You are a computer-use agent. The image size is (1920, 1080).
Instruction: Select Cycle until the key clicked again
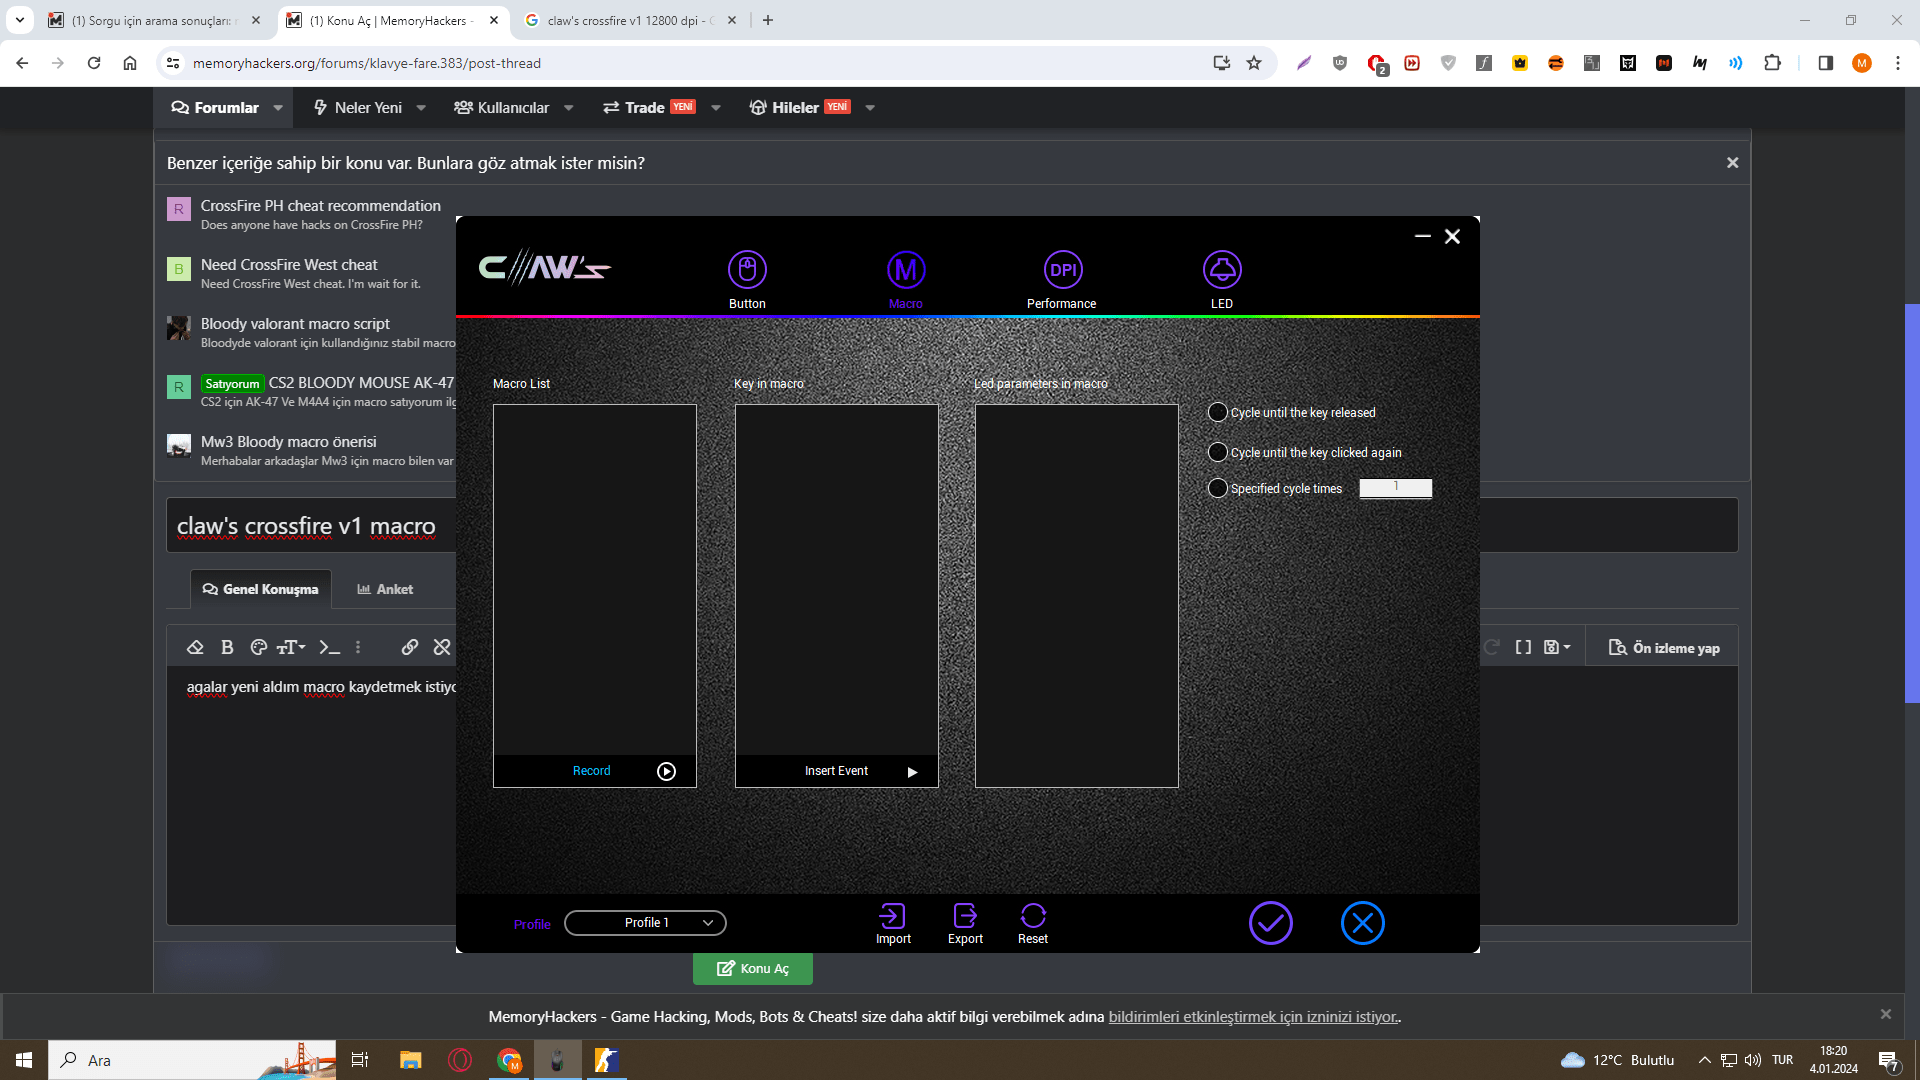coord(1217,452)
